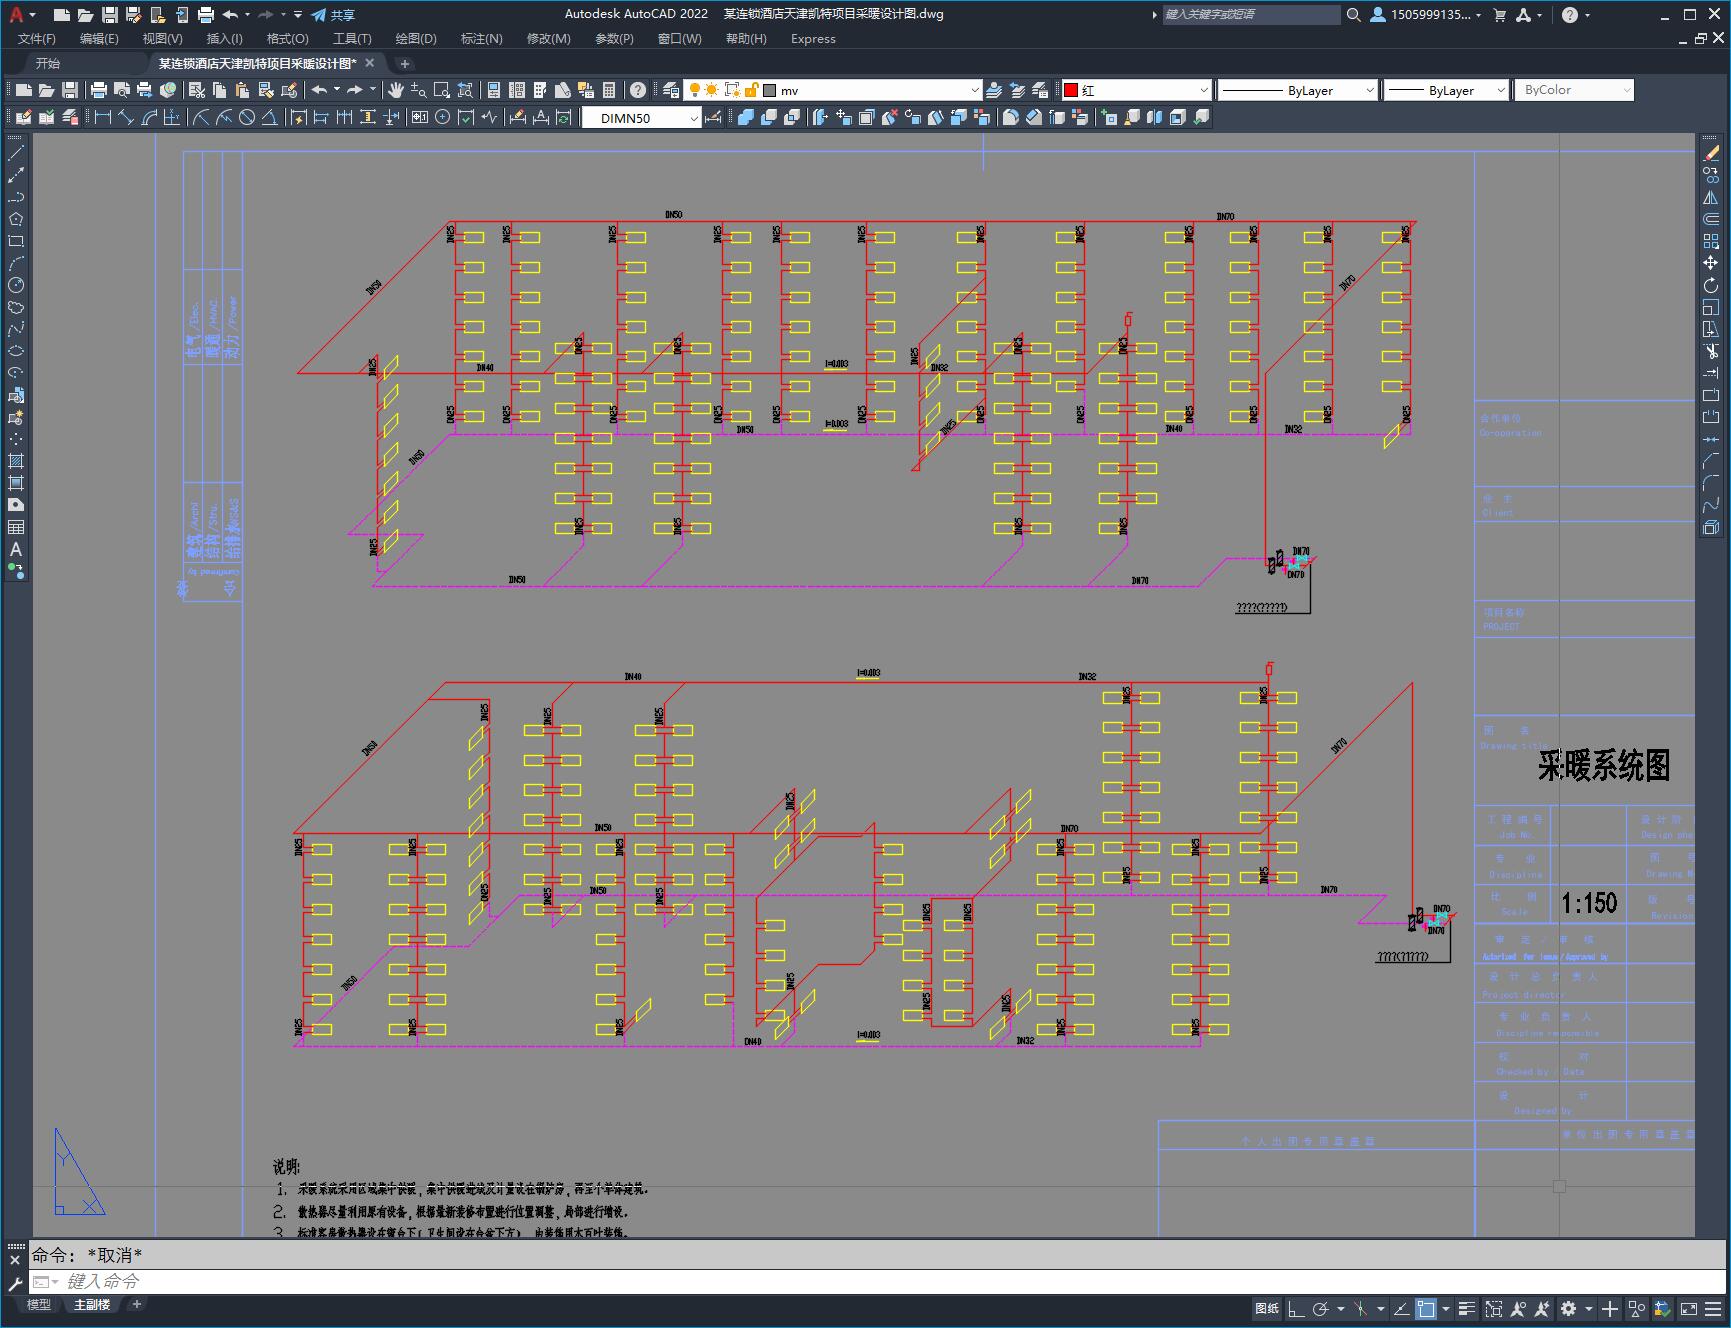1731x1328 pixels.
Task: Select the Rotate tool in modify toolbar
Action: pos(1711,285)
